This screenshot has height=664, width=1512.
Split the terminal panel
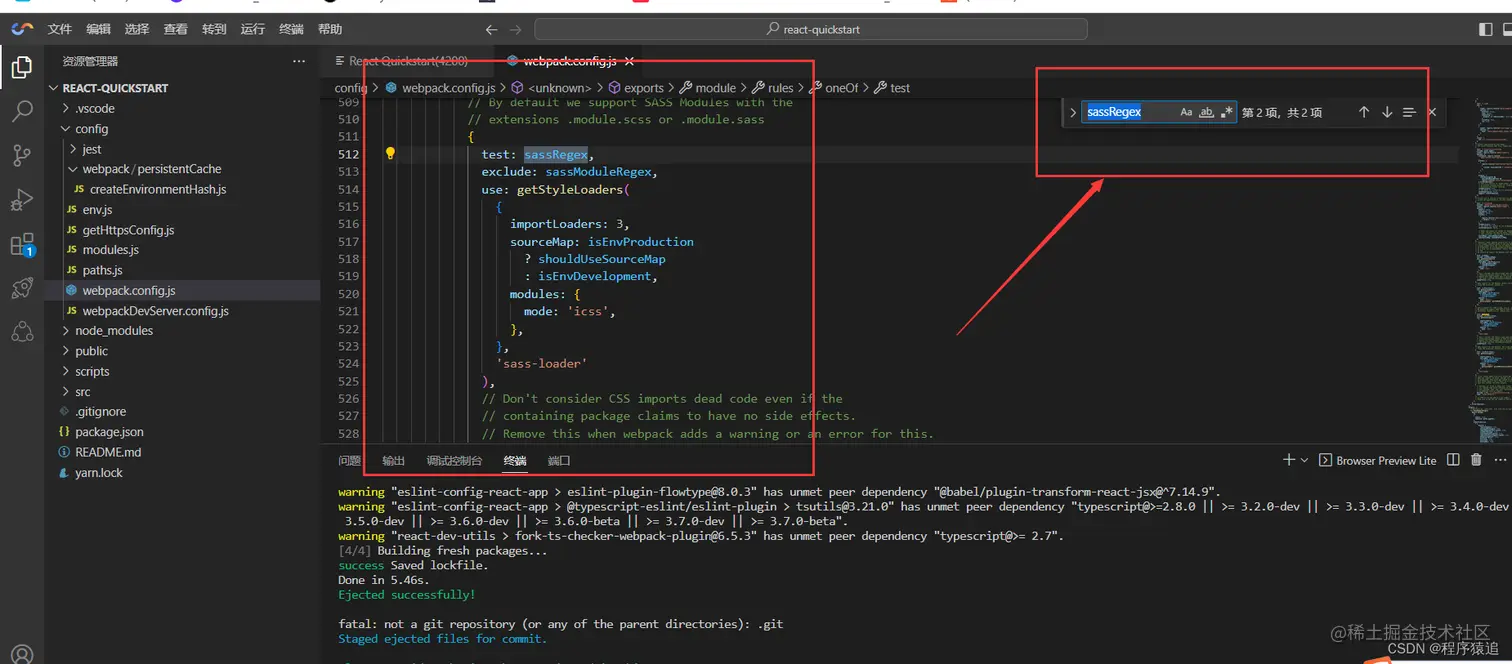[1453, 460]
